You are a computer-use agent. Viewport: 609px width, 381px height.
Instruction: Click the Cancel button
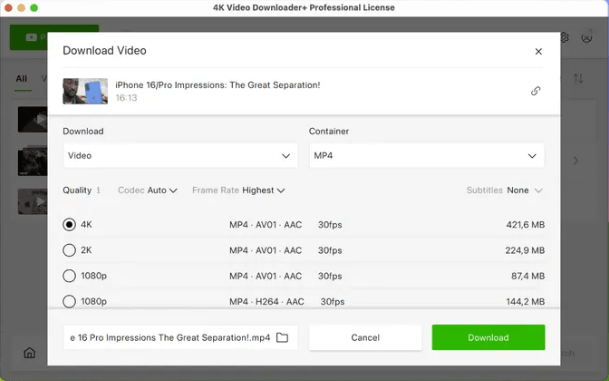coord(365,338)
